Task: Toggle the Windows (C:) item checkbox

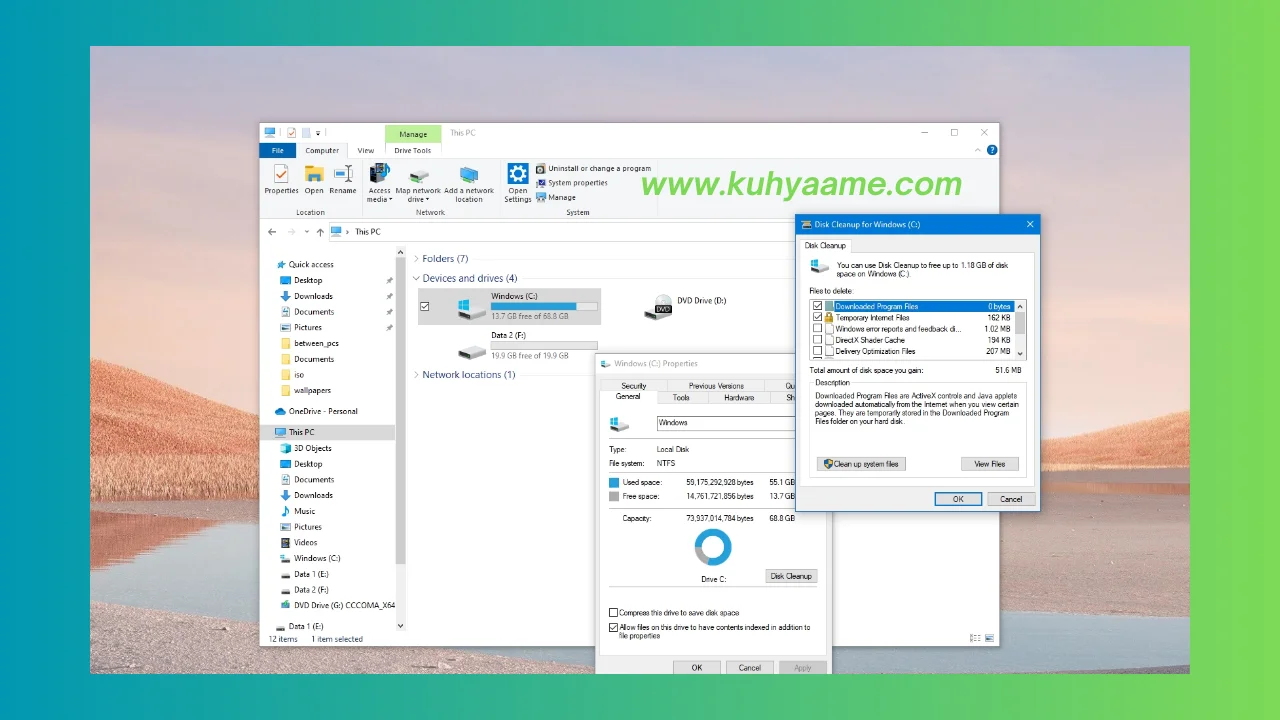Action: coord(425,306)
